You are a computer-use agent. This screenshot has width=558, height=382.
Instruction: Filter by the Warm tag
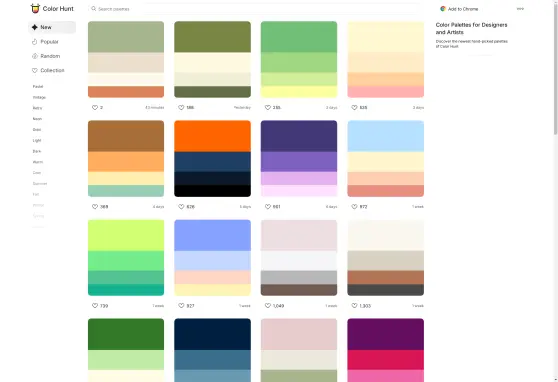point(38,162)
